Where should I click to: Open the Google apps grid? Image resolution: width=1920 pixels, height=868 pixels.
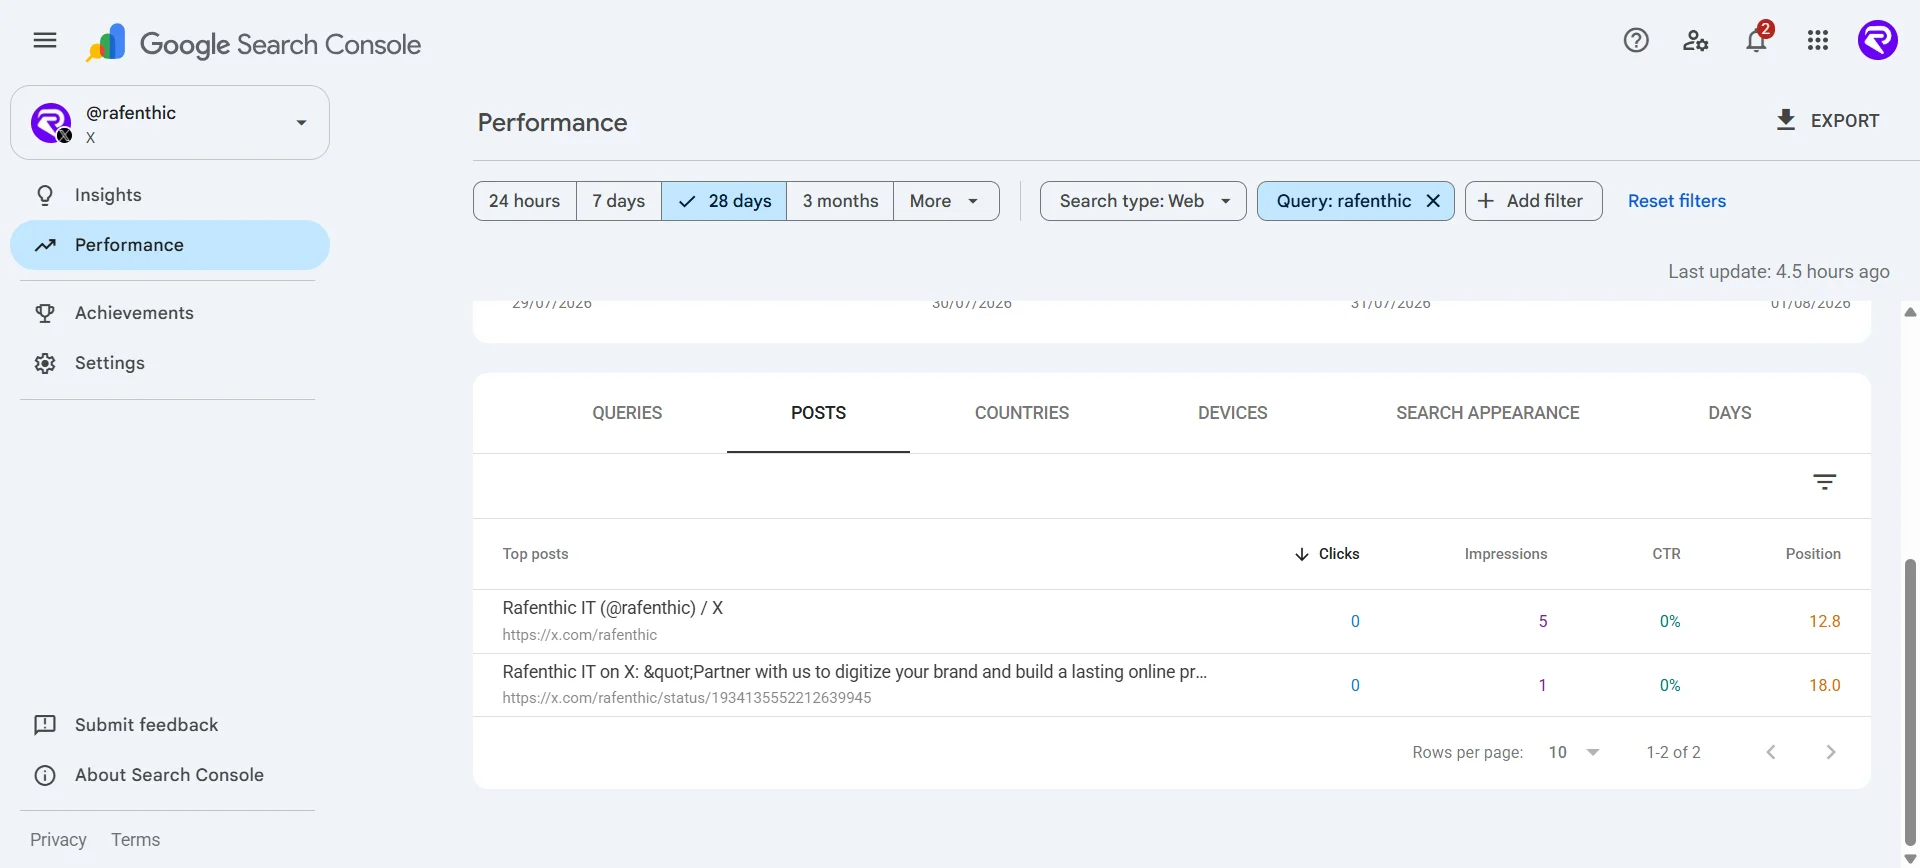coord(1818,40)
